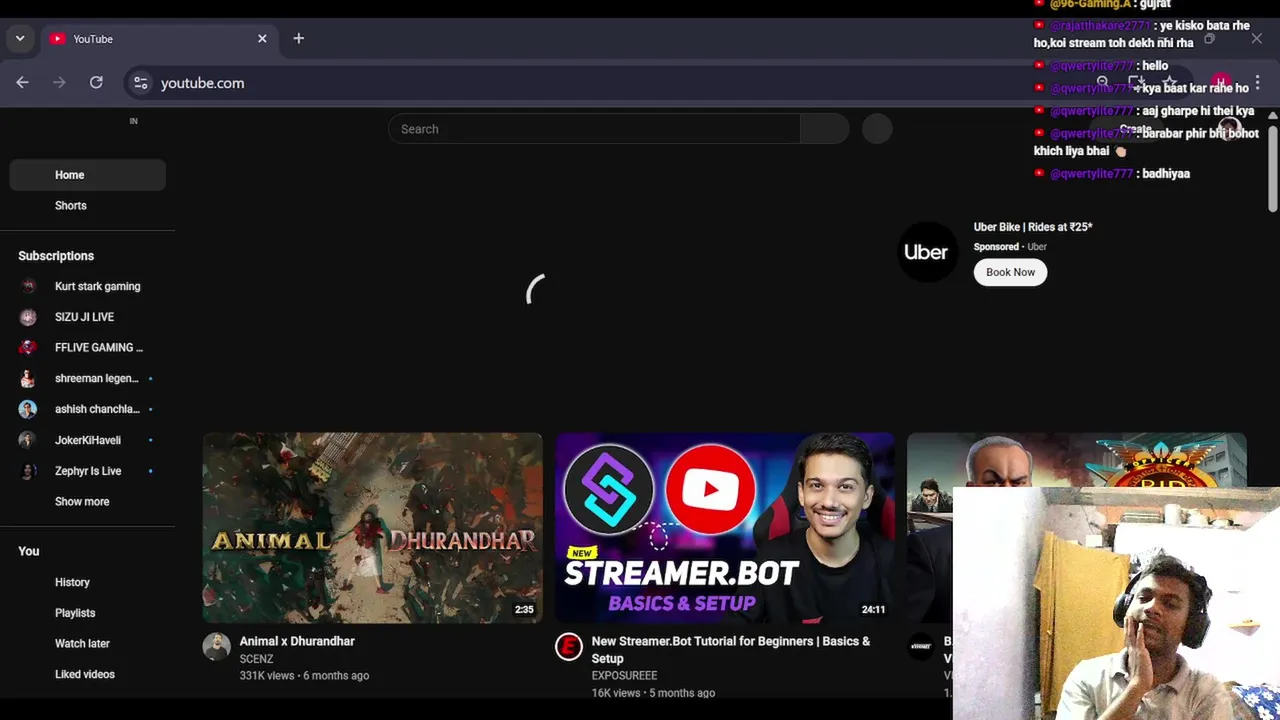
Task: Click Book Now in the Uber ad
Action: 1010,272
